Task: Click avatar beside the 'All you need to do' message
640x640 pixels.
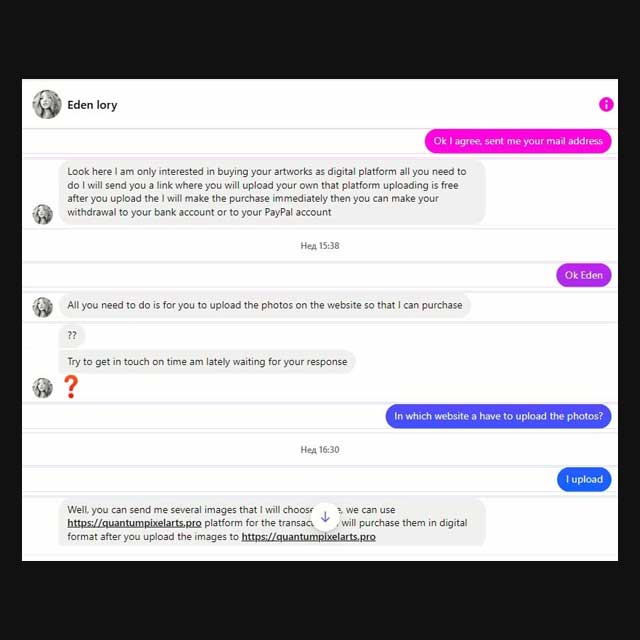Action: pyautogui.click(x=43, y=307)
